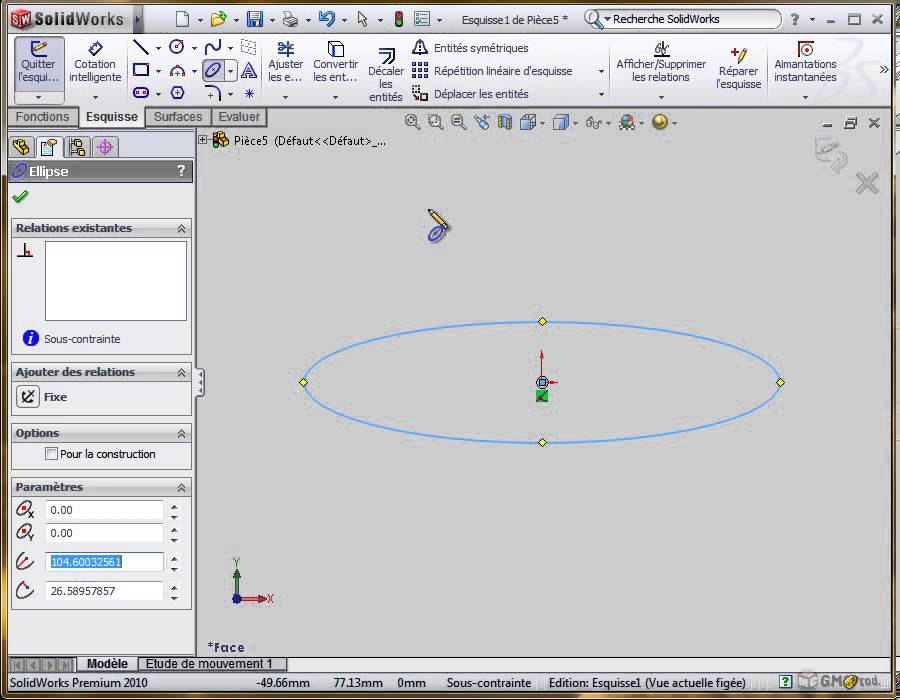This screenshot has width=900, height=700.
Task: Select the Polygon sketch tool
Action: [x=177, y=92]
